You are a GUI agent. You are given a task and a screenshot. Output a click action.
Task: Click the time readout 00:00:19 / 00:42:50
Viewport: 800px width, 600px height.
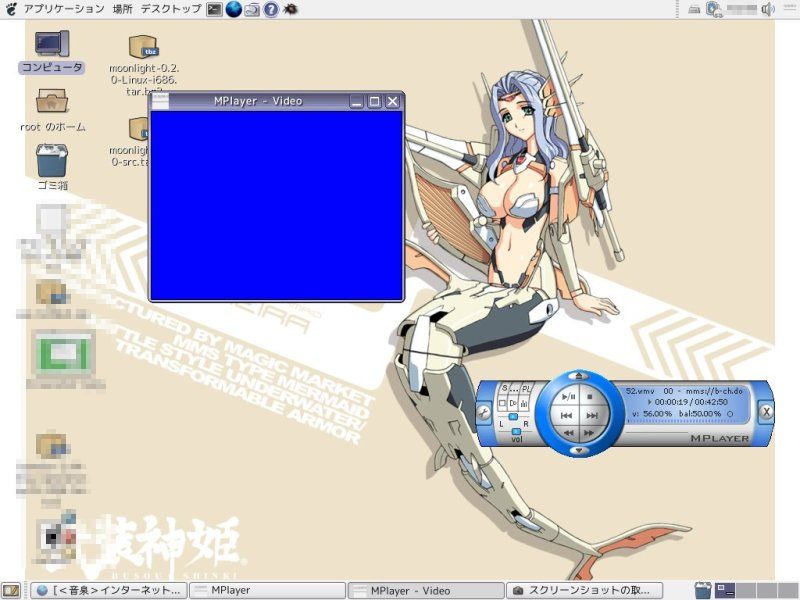(691, 402)
